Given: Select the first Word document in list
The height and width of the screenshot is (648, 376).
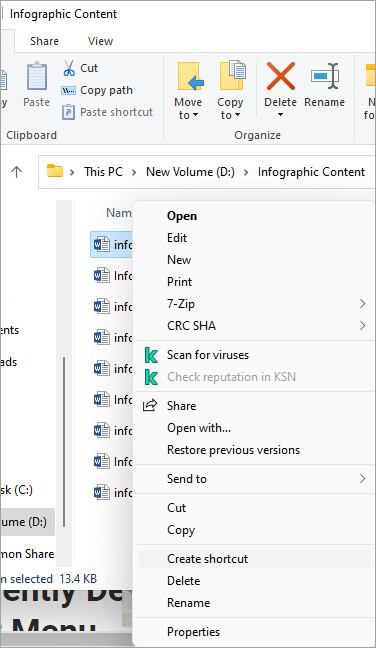Looking at the screenshot, I should (111, 245).
